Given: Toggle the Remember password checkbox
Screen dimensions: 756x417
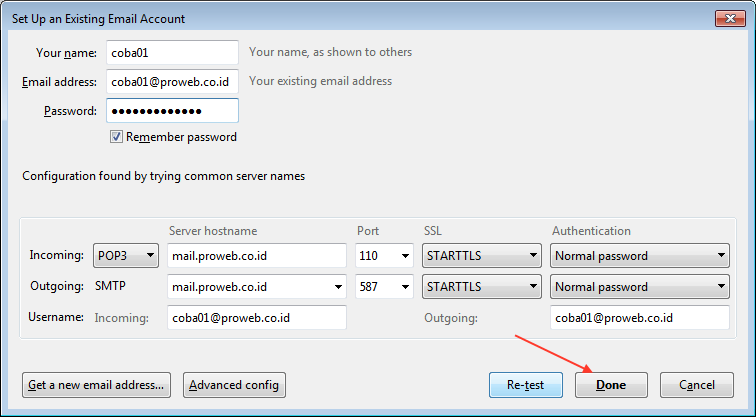Looking at the screenshot, I should (x=116, y=137).
